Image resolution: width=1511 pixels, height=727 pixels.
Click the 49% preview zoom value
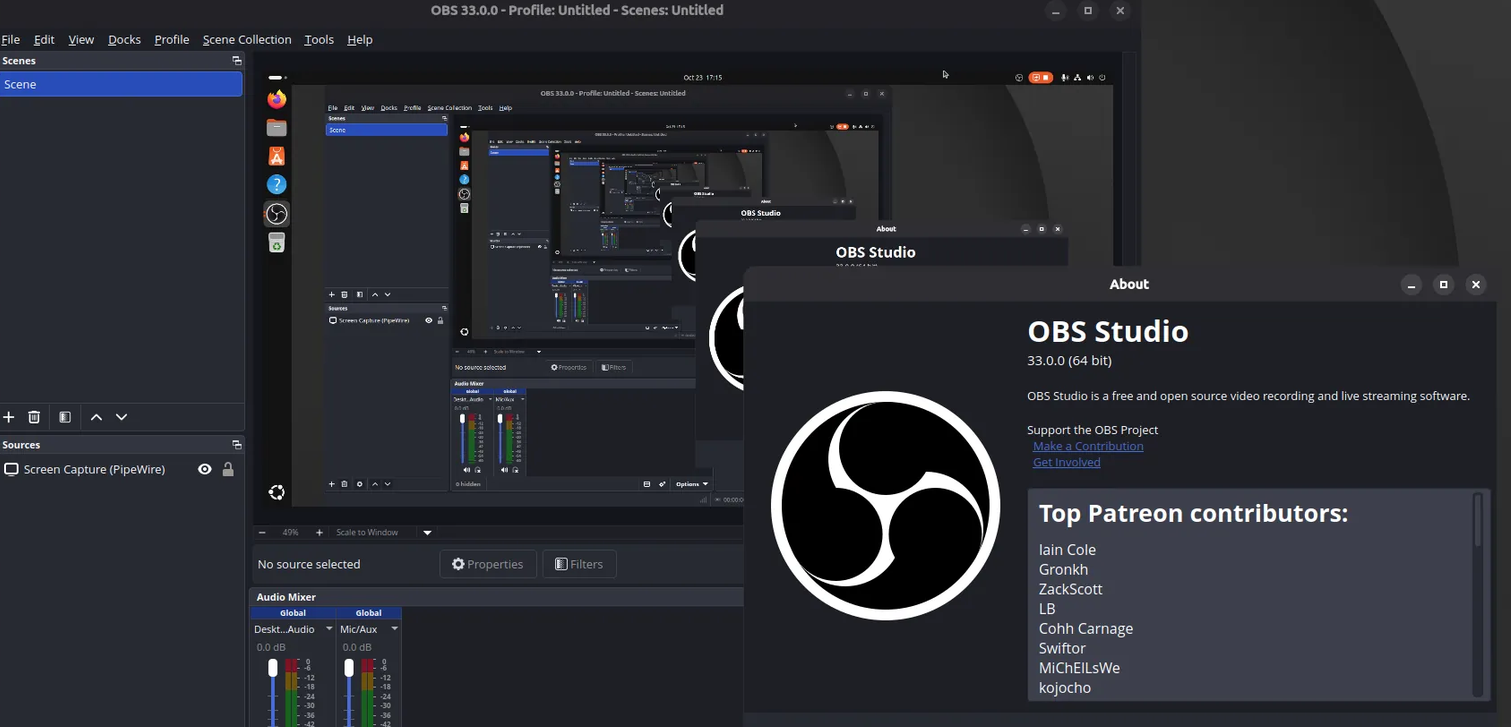(290, 533)
